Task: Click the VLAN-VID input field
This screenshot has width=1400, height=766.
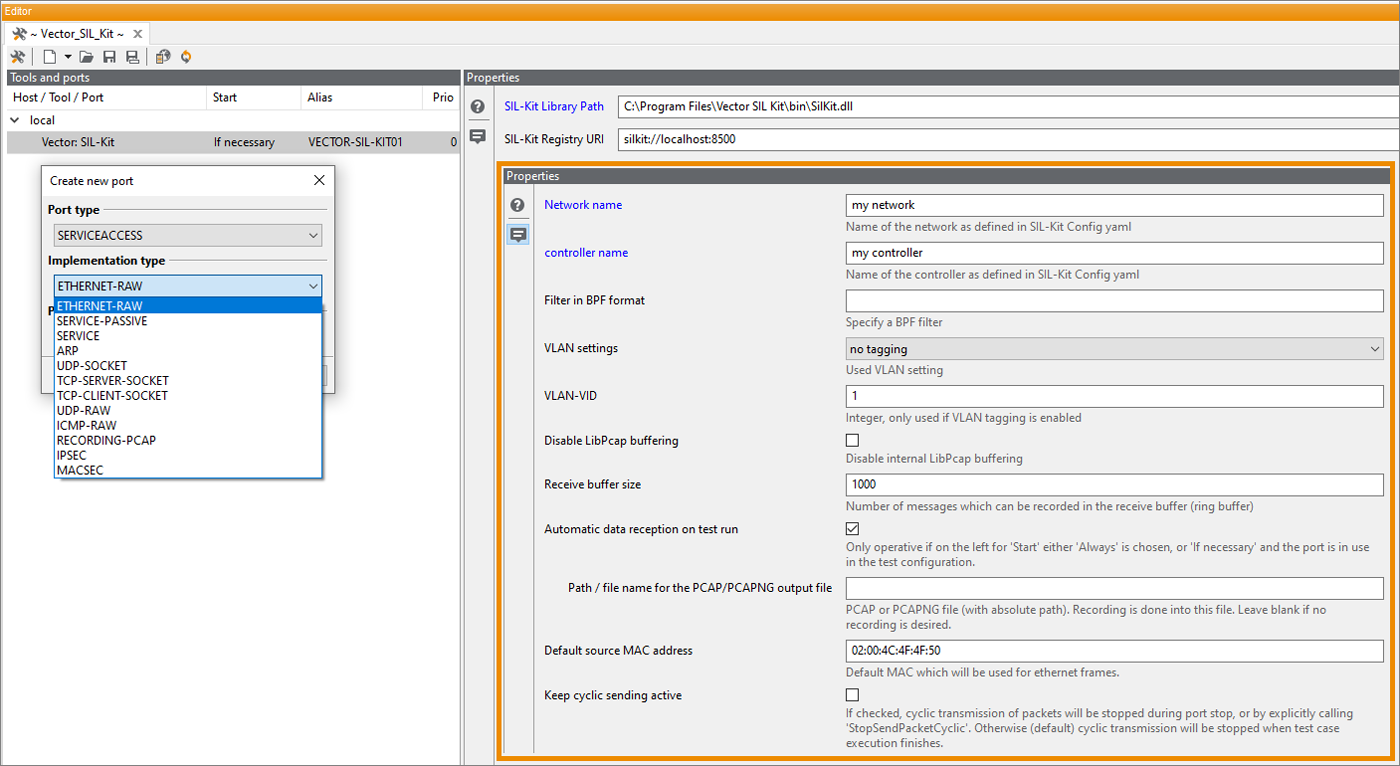Action: pyautogui.click(x=1114, y=396)
